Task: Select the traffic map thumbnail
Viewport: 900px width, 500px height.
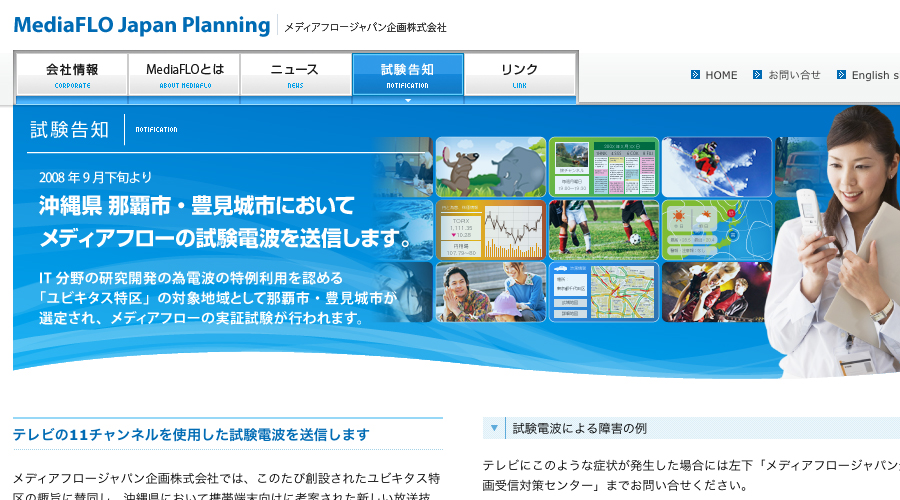Action: tap(604, 292)
